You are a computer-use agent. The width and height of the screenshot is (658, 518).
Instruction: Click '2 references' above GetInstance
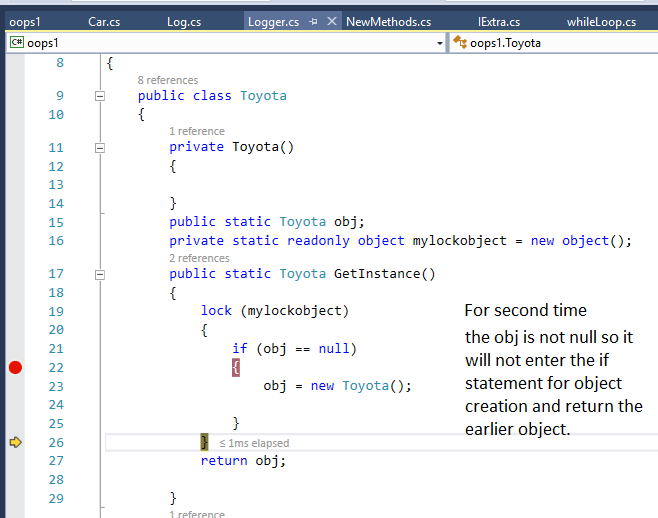coord(200,258)
